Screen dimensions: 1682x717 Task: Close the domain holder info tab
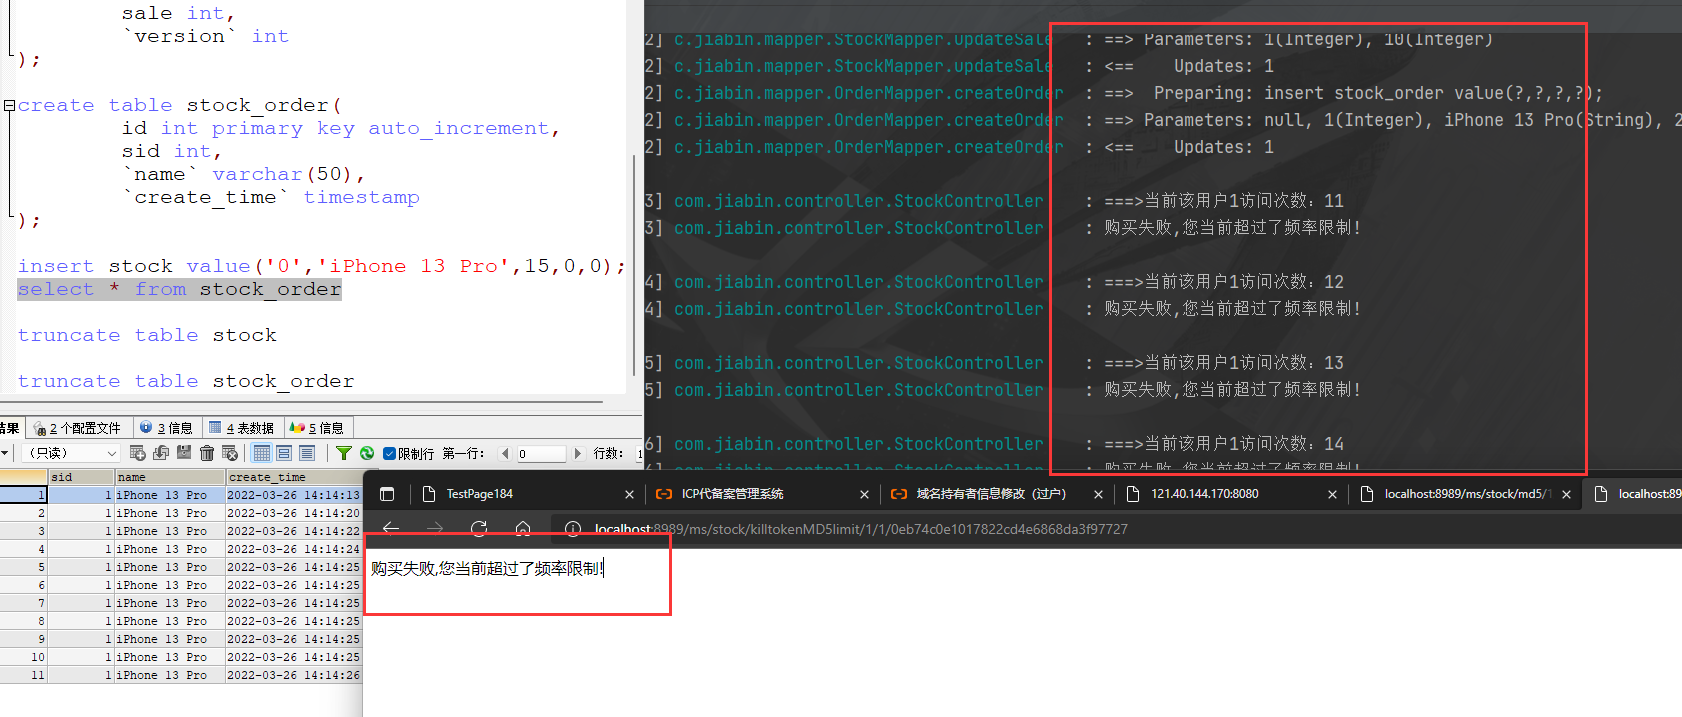1098,494
